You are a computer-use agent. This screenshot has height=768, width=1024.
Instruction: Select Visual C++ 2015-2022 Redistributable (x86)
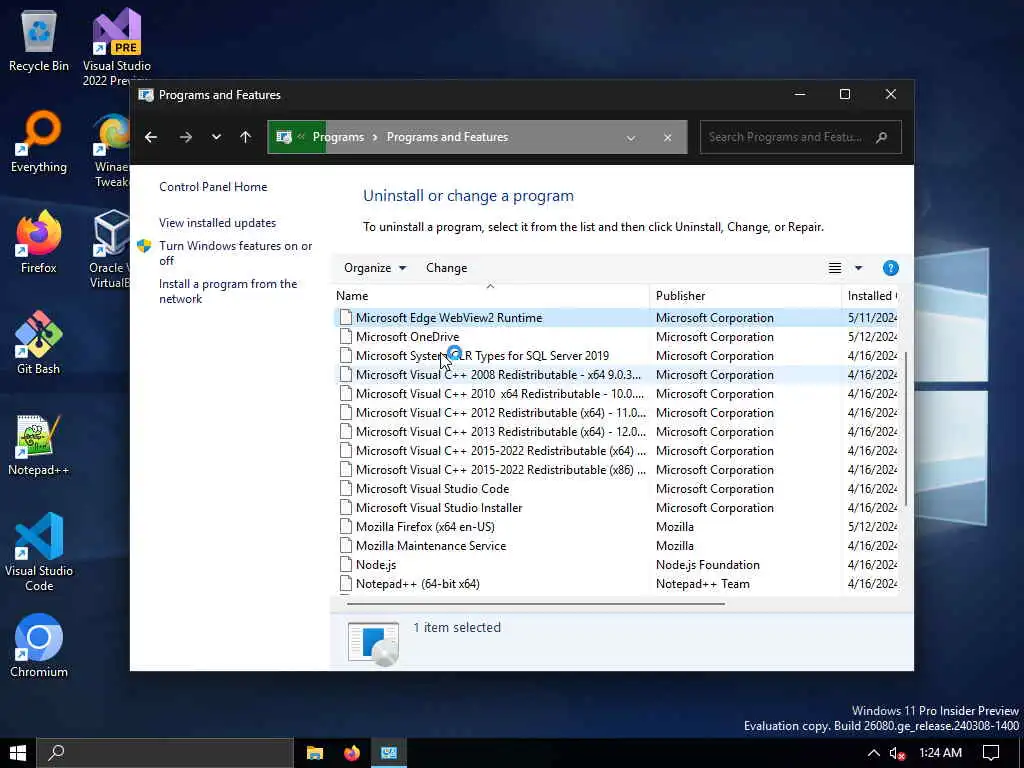pos(616,470)
